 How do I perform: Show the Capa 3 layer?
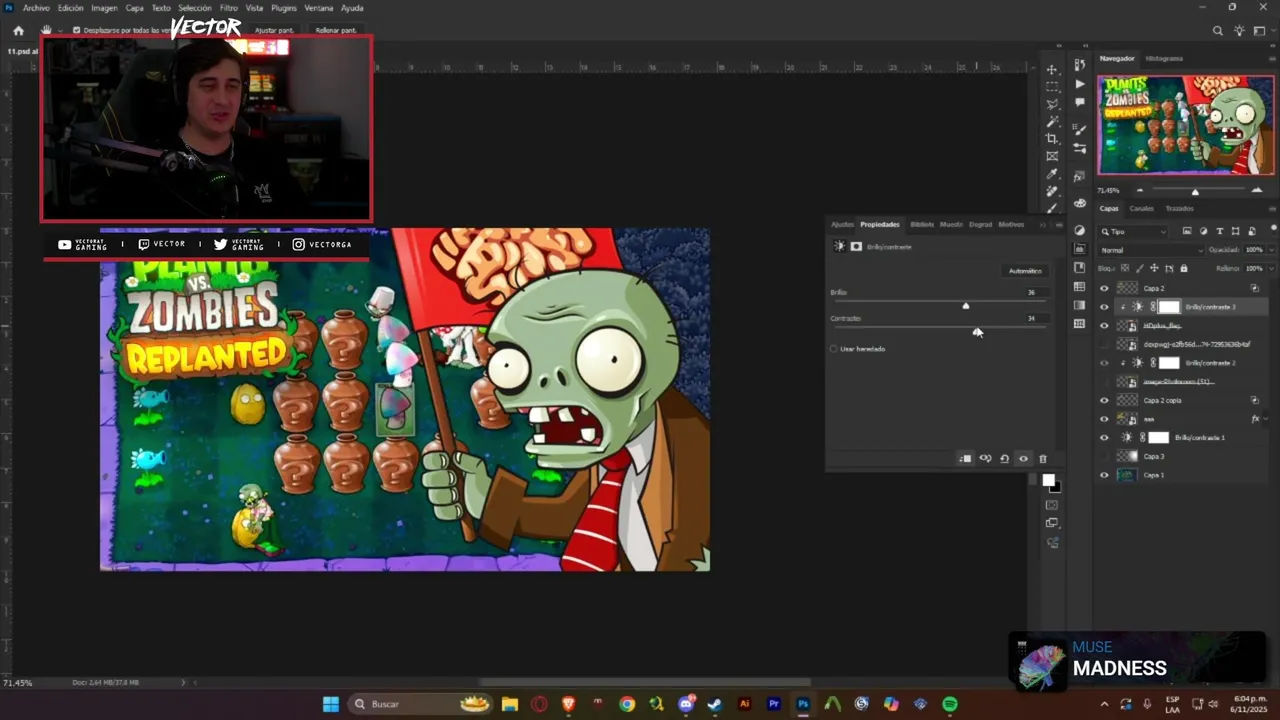[1104, 456]
